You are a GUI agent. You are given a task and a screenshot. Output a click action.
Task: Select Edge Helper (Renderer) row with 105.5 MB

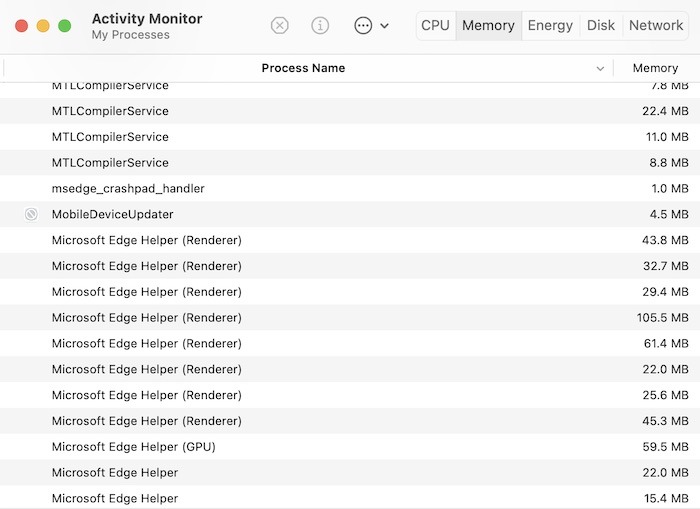point(350,318)
